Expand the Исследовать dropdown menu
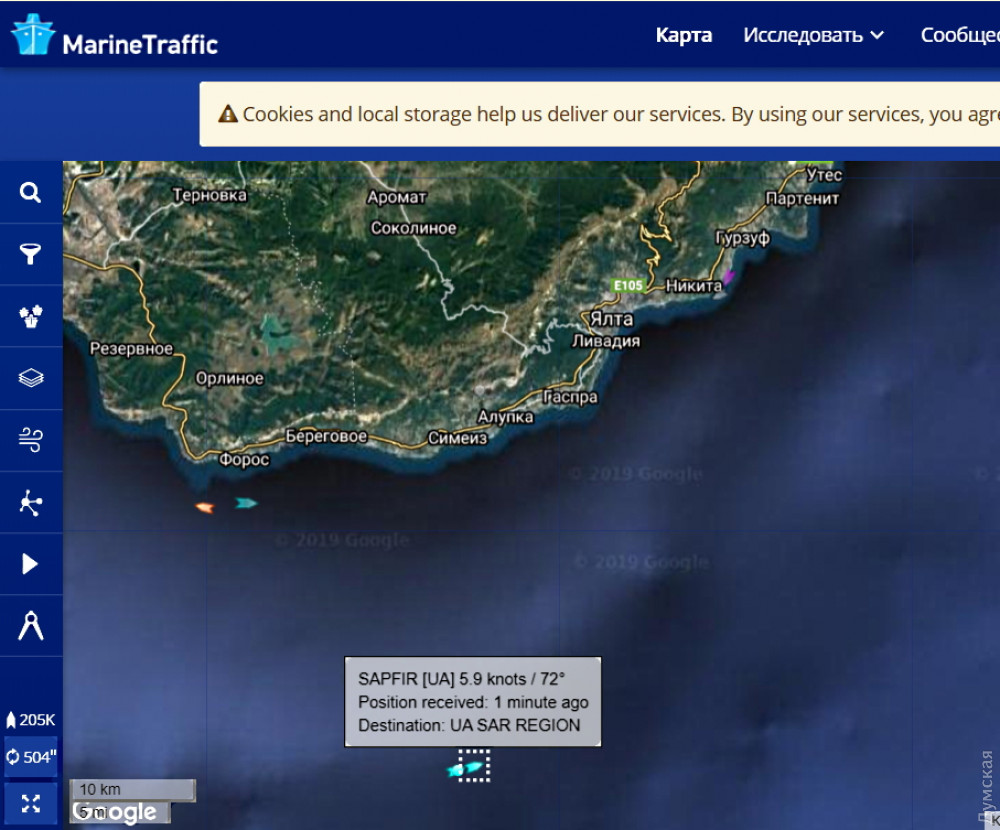This screenshot has width=1000, height=830. (813, 35)
